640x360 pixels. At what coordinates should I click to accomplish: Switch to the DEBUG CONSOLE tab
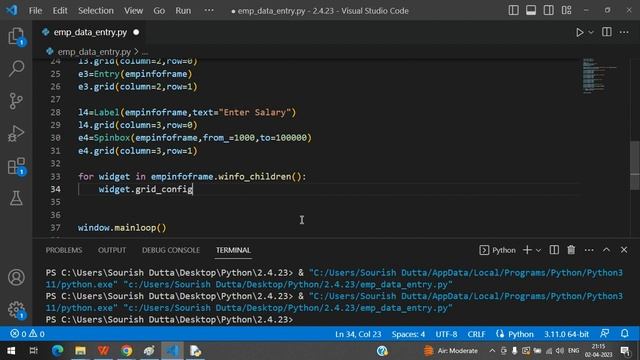[x=171, y=250]
